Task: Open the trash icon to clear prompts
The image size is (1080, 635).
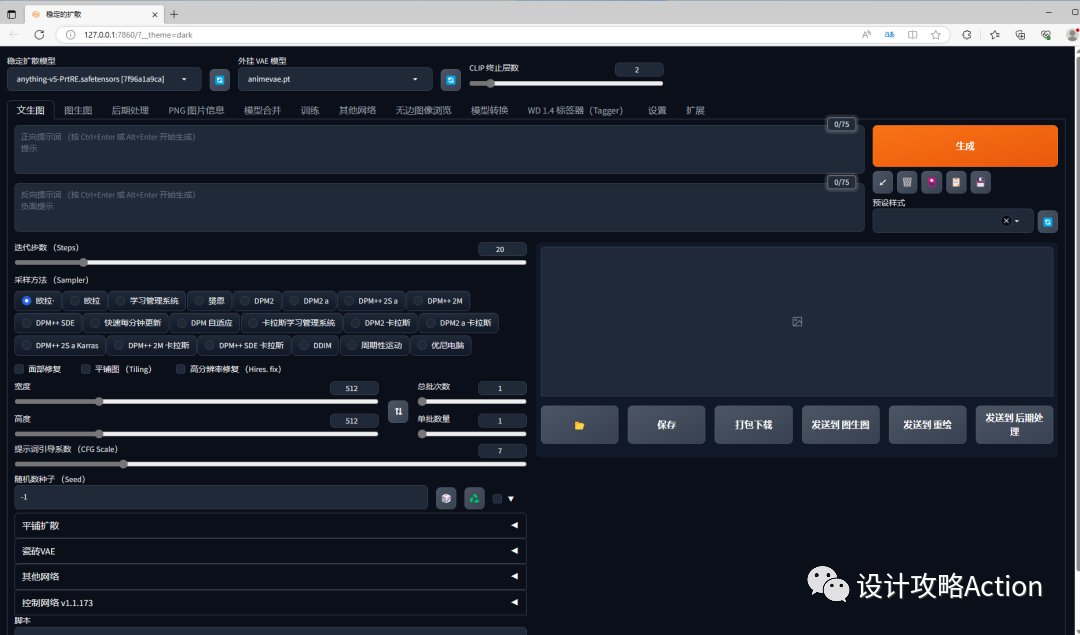Action: coord(907,182)
